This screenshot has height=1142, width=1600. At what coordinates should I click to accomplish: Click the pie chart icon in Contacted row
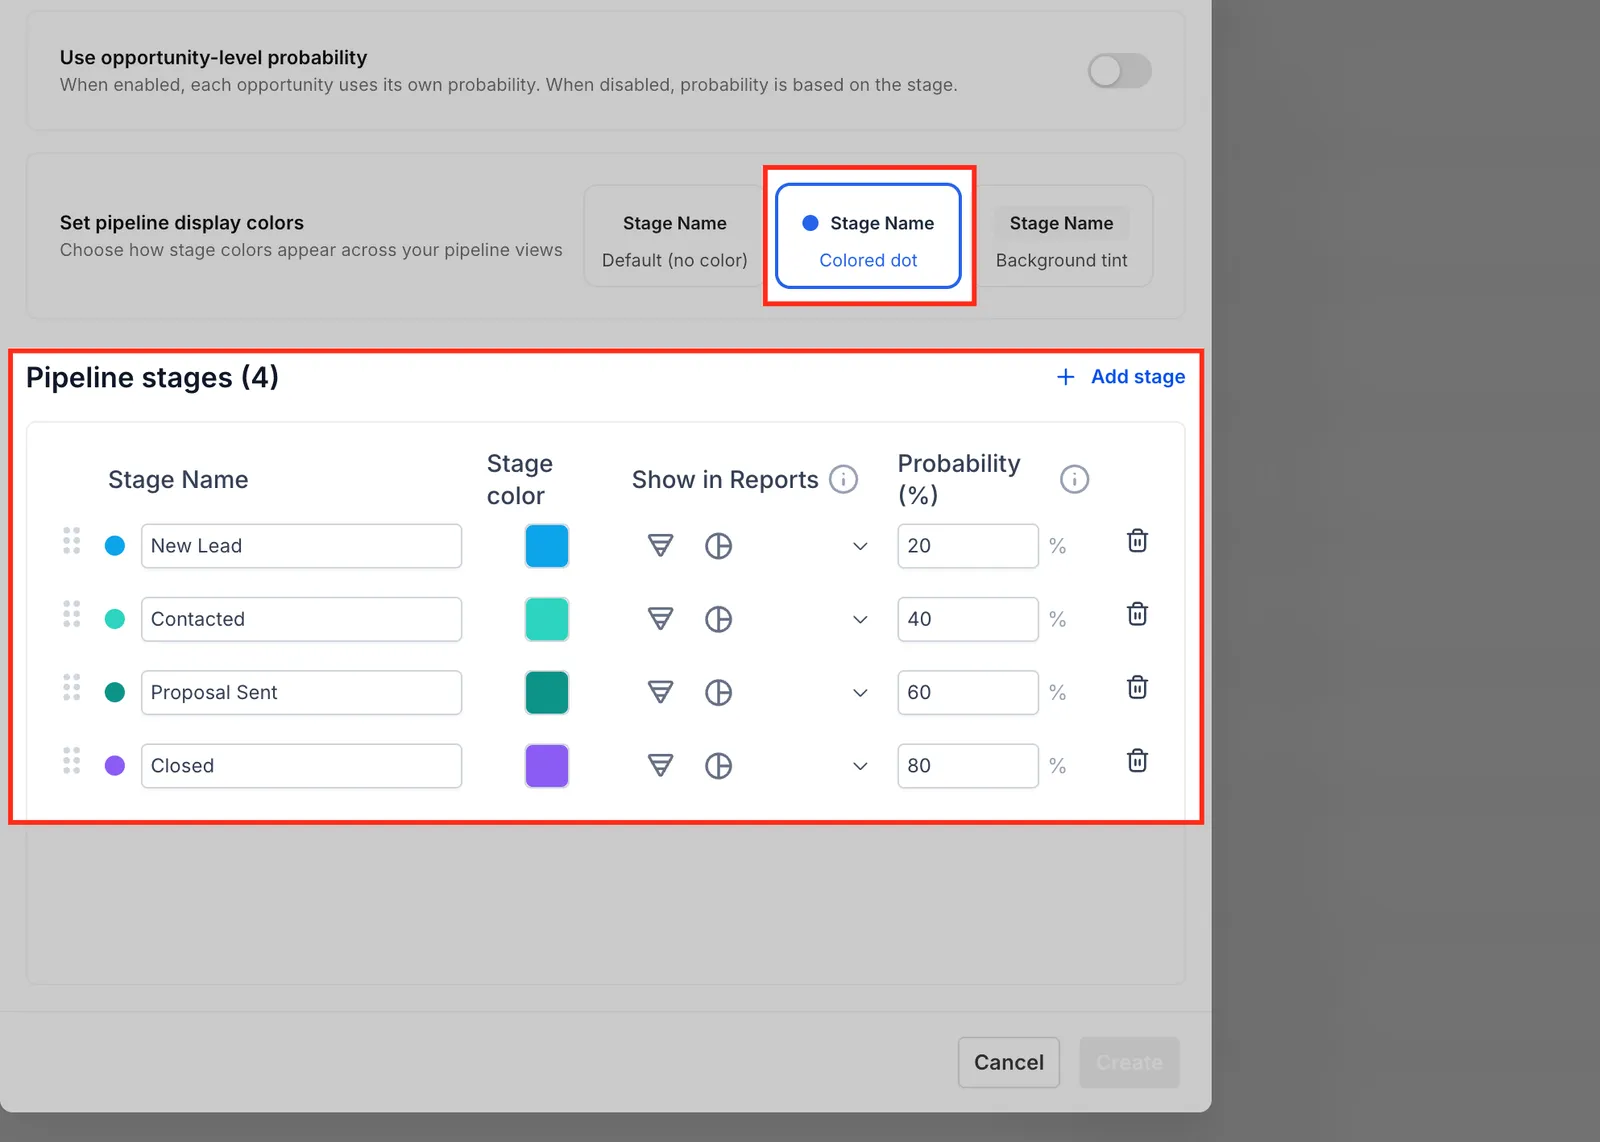(718, 619)
